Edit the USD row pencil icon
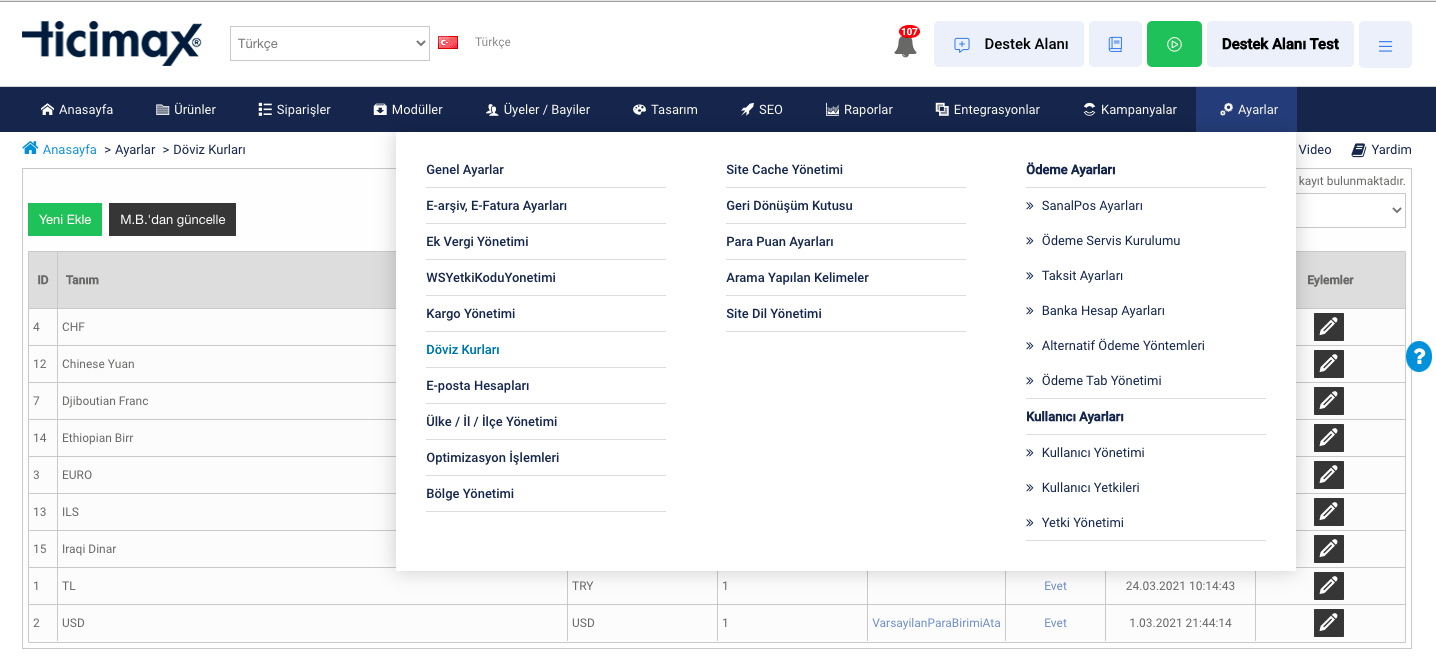Image resolution: width=1436 pixels, height=660 pixels. pos(1329,623)
